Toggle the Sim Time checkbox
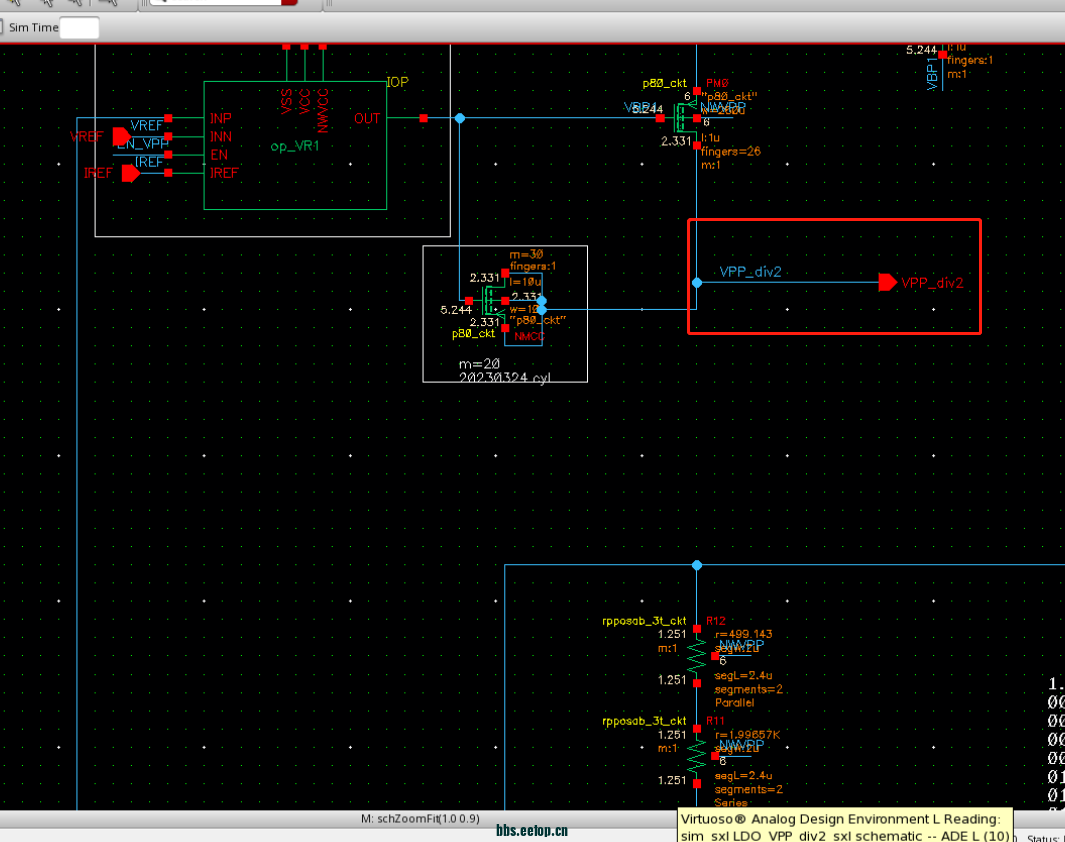1065x842 pixels. pos(2,27)
